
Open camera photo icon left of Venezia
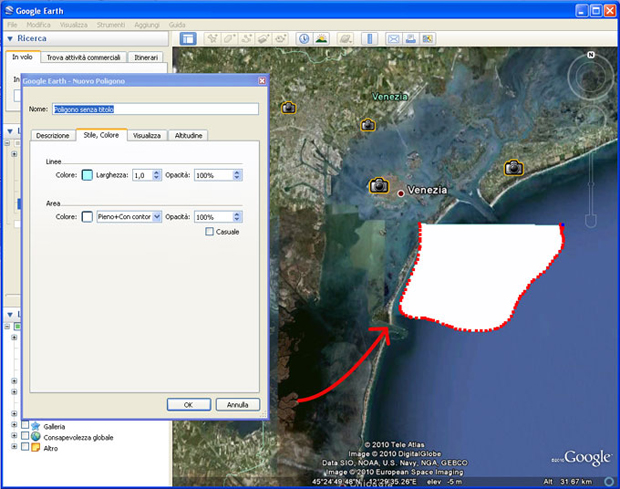click(x=379, y=185)
